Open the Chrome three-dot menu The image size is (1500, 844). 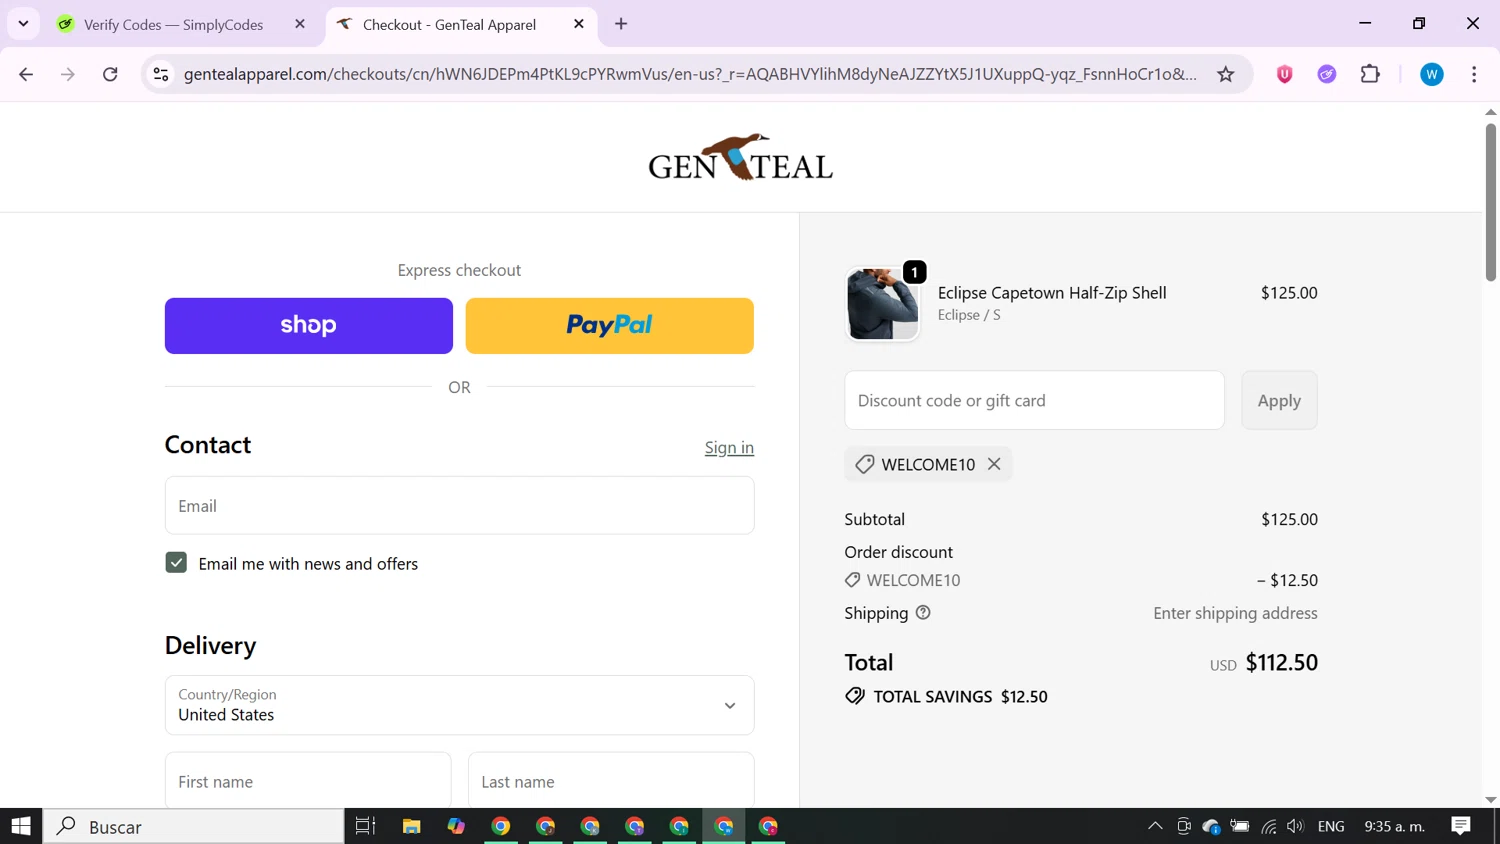(x=1474, y=74)
